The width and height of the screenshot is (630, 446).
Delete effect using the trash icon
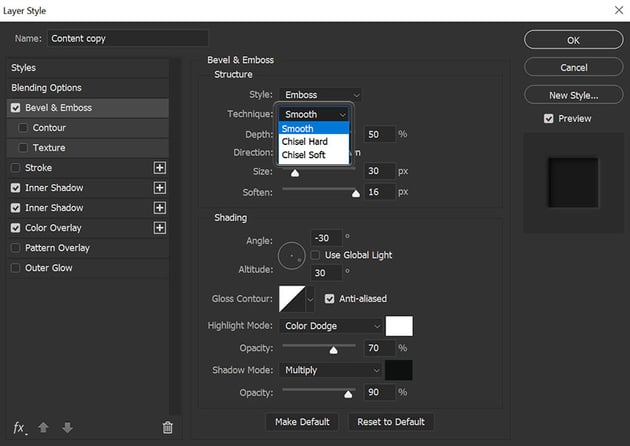168,428
